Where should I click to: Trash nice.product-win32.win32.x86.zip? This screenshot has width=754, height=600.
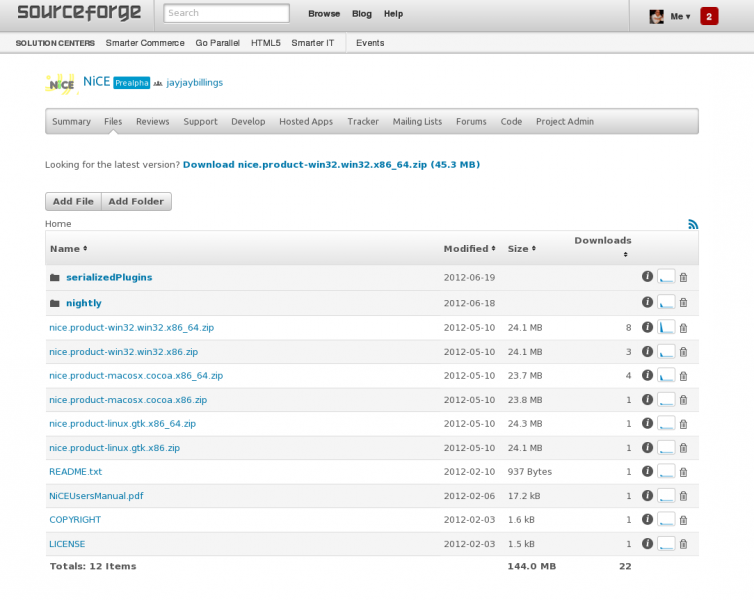click(683, 352)
